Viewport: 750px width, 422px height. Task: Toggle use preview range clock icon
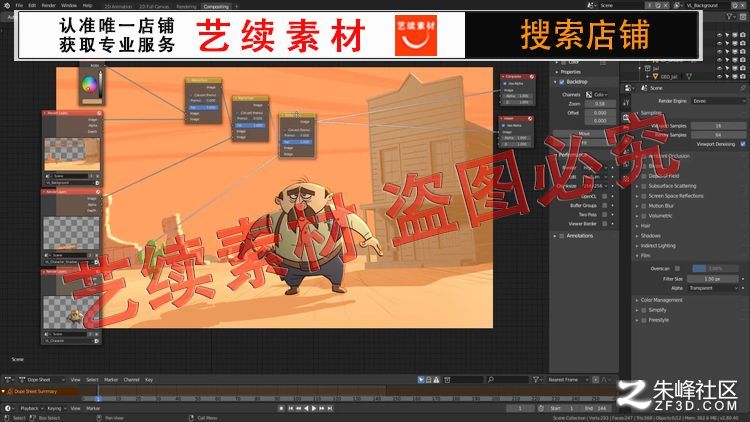(x=541, y=408)
